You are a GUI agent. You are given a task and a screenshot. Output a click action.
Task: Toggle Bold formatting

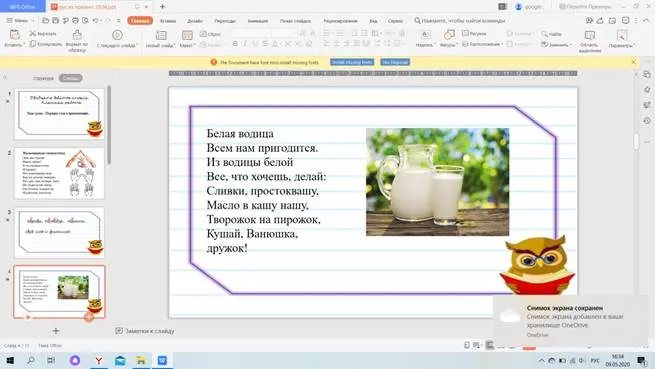tap(235, 44)
